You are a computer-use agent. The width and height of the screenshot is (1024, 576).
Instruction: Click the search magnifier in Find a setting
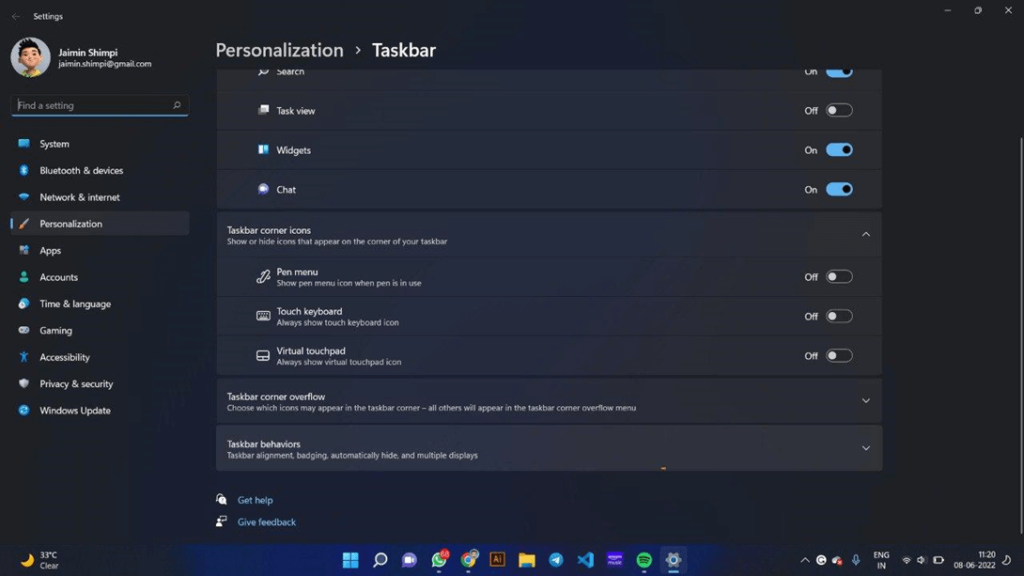pos(176,105)
